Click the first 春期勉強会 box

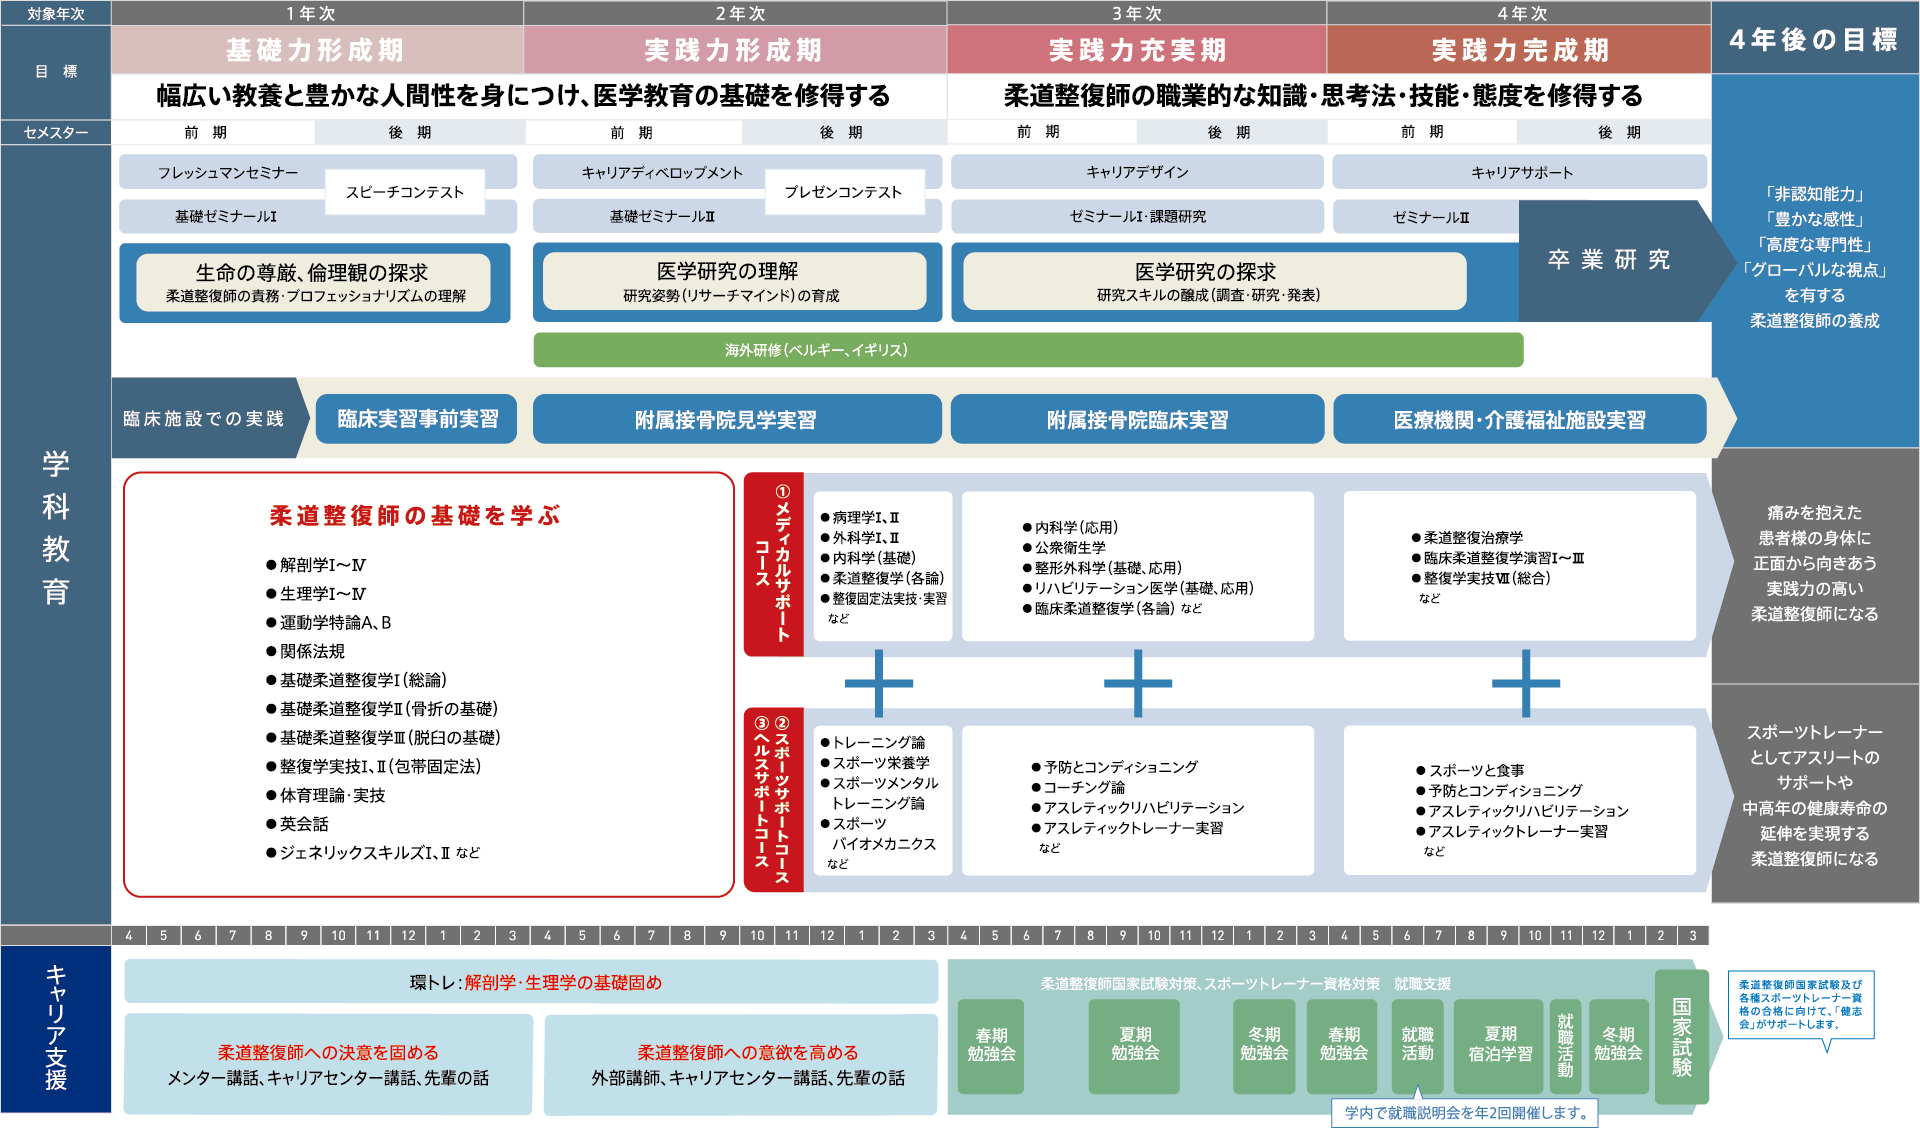click(991, 1045)
